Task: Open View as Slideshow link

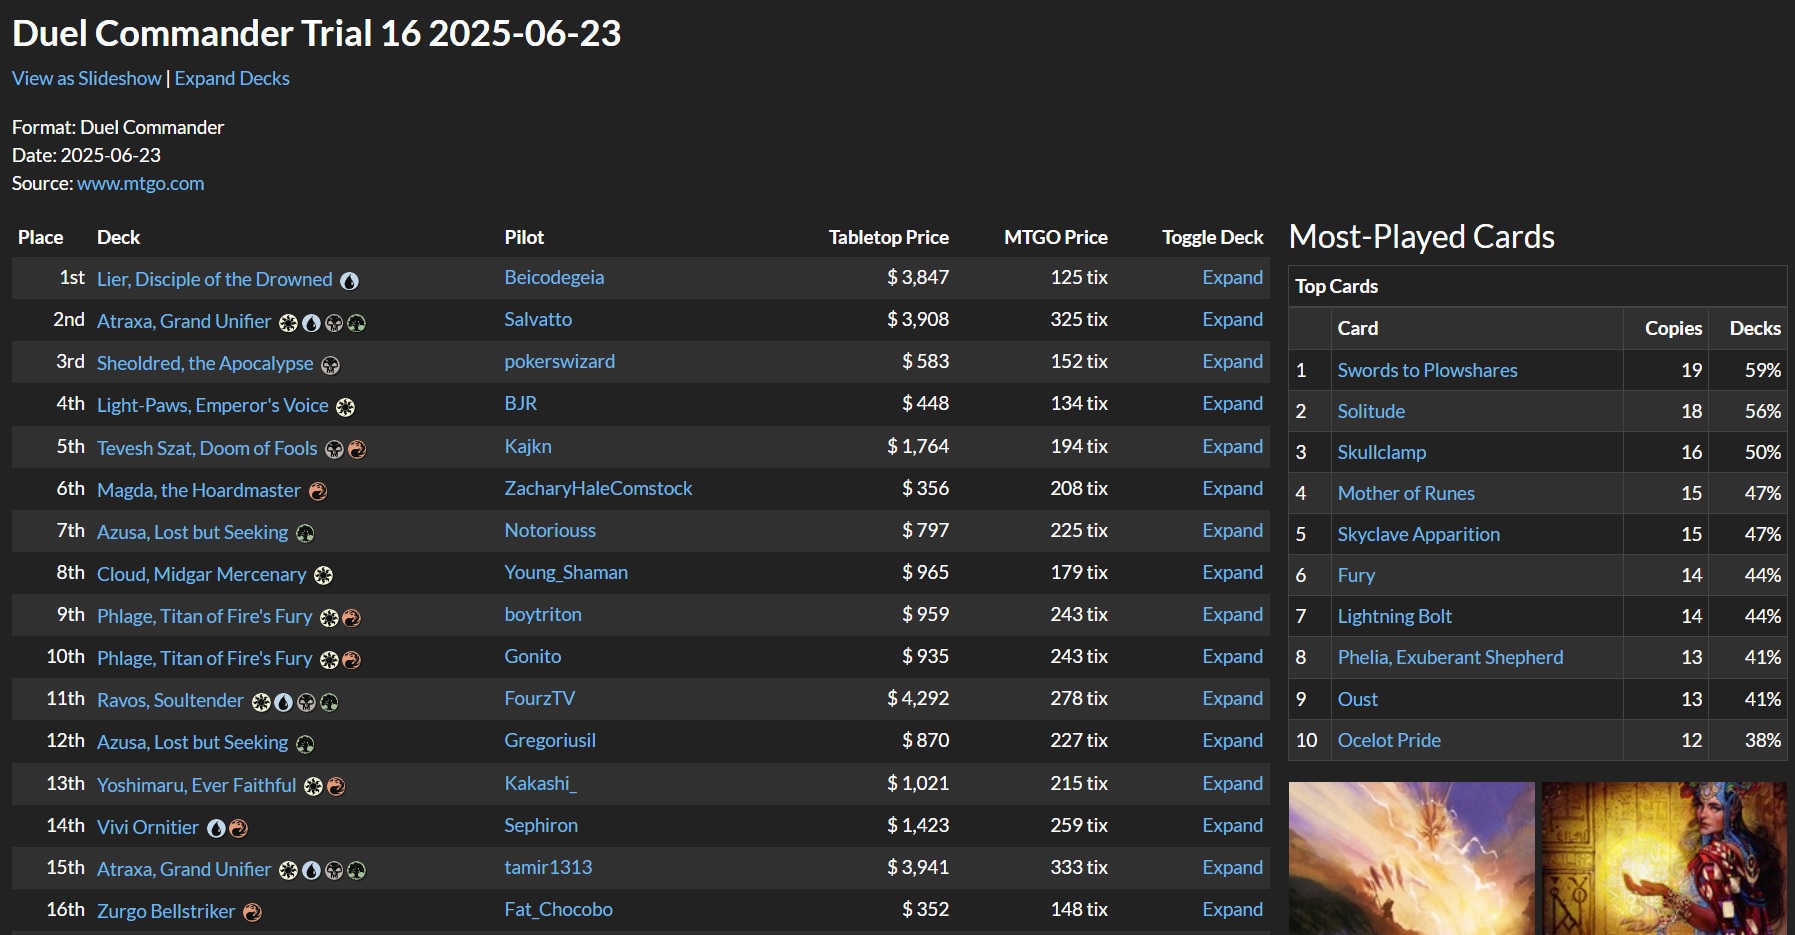Action: point(87,78)
